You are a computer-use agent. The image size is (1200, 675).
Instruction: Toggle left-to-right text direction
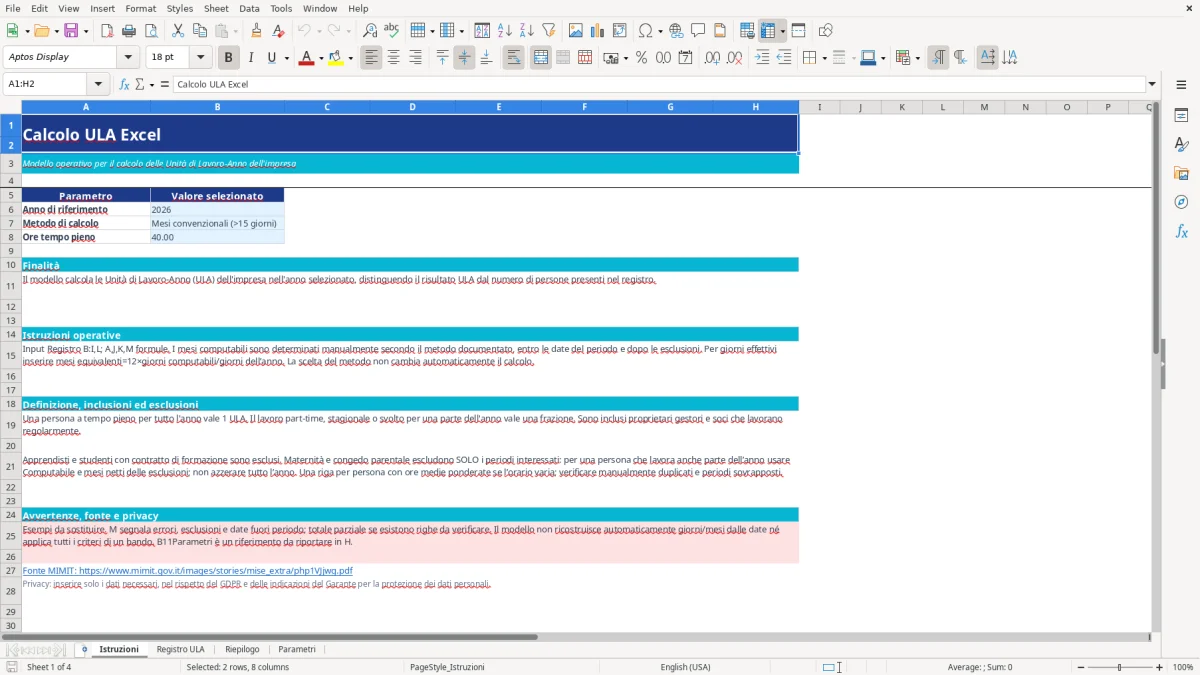(x=938, y=58)
